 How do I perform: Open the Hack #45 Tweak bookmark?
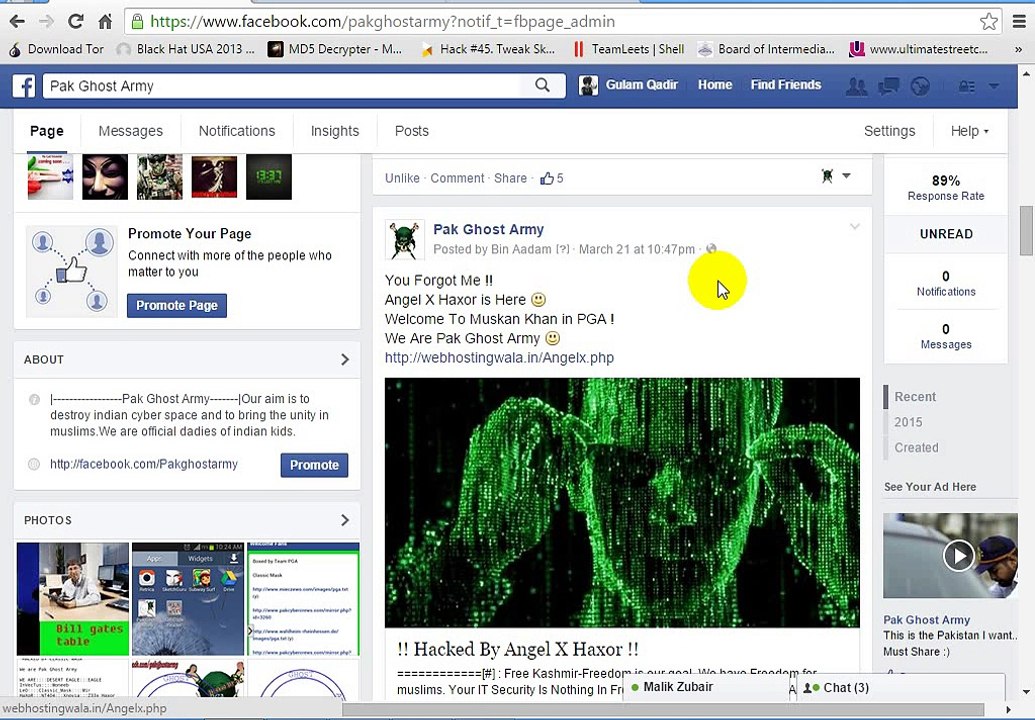[x=487, y=49]
